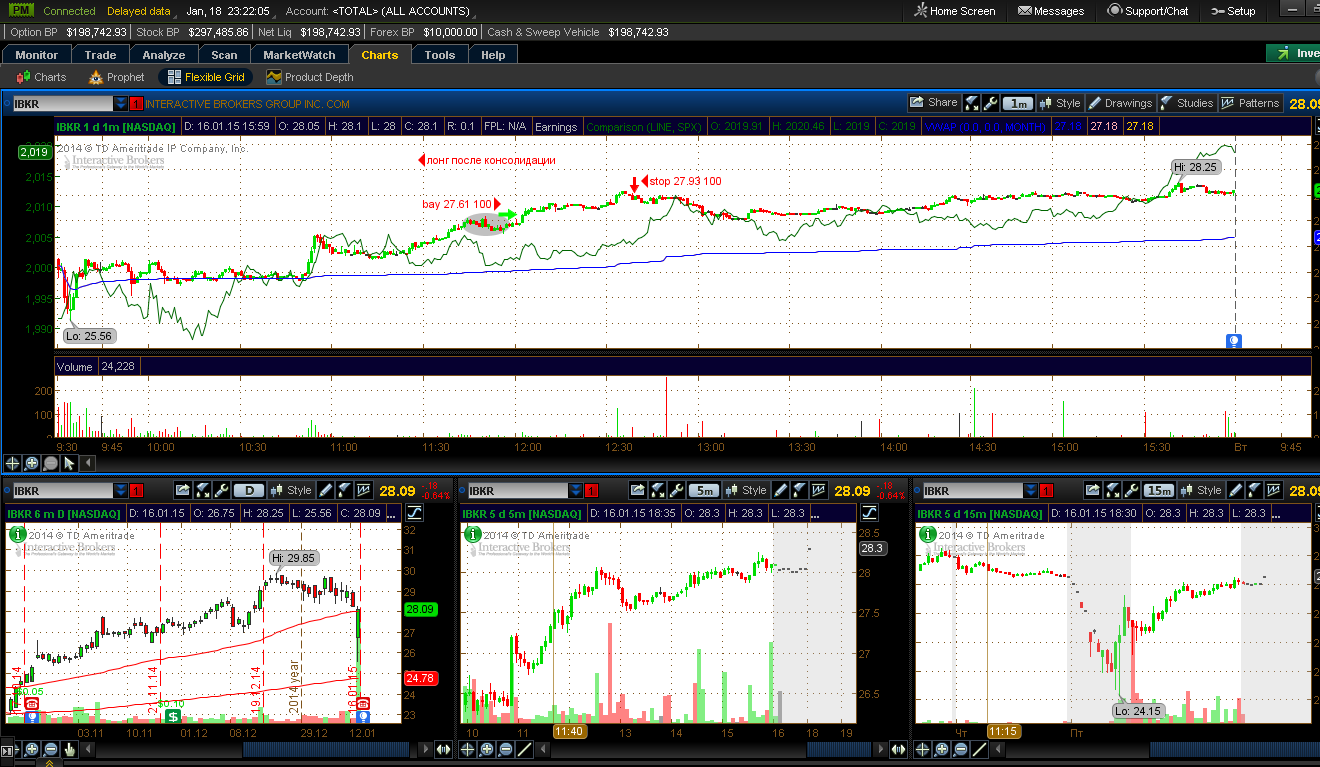Open Studies menu on main chart
The width and height of the screenshot is (1320, 767).
[1187, 103]
